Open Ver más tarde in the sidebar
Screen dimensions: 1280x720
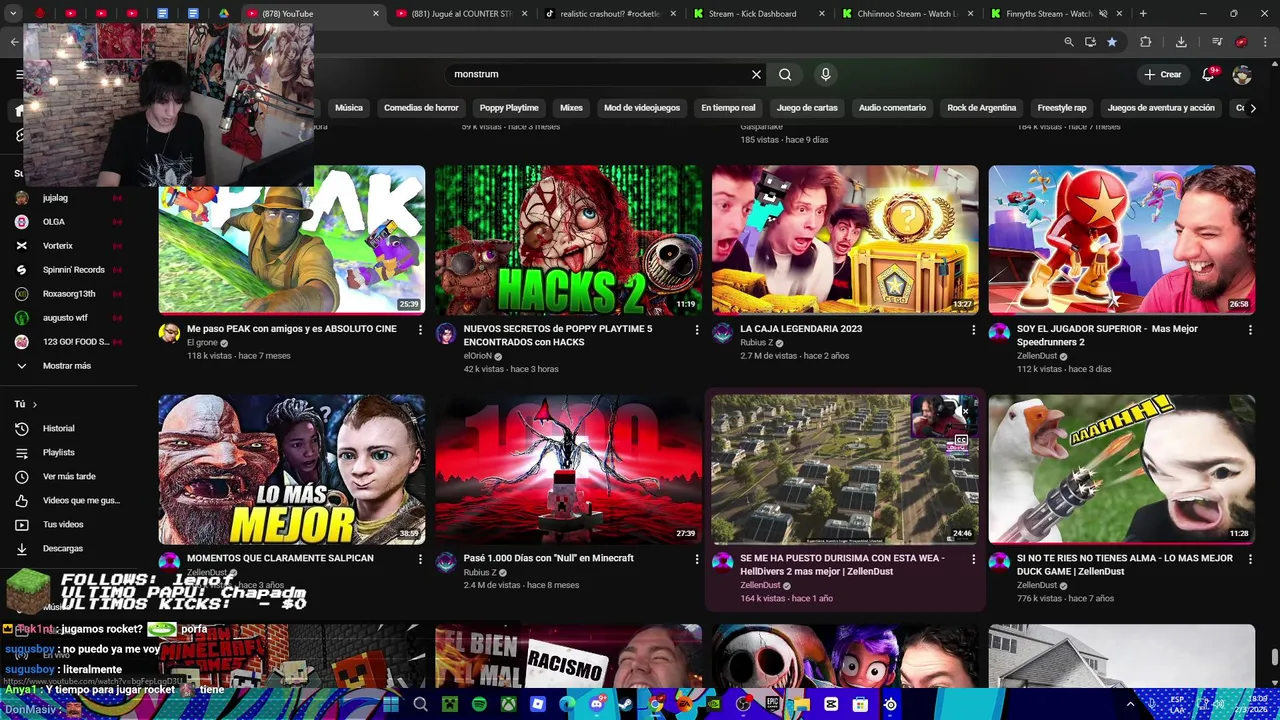(70, 477)
